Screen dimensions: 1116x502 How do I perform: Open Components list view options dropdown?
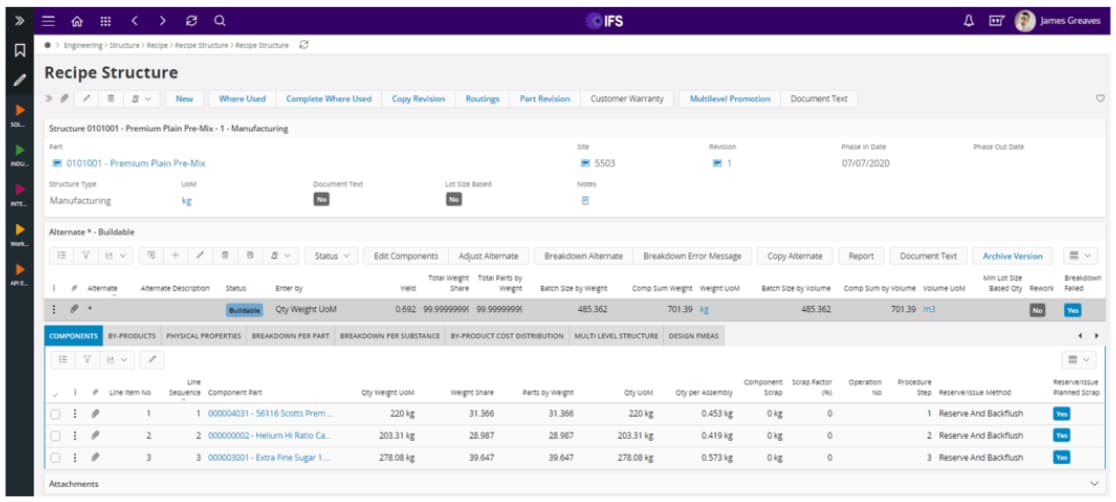pos(1080,360)
